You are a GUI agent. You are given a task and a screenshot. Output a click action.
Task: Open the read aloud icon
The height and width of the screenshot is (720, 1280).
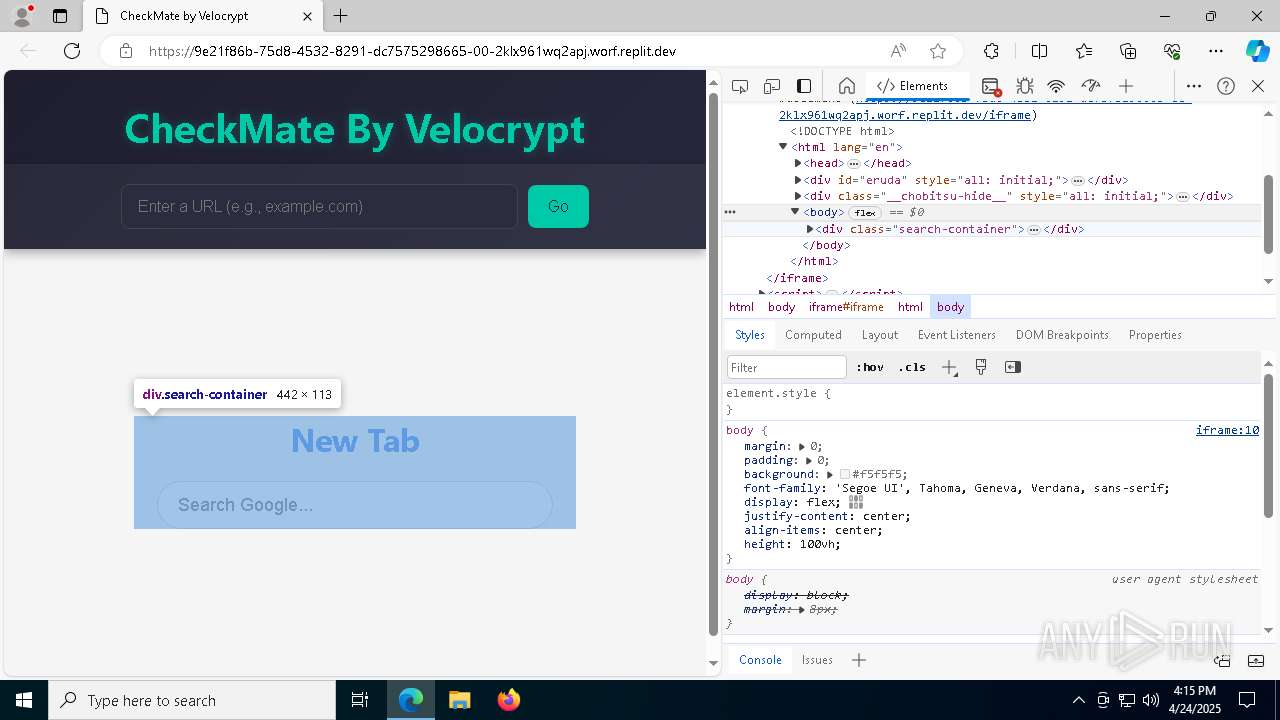[x=898, y=51]
